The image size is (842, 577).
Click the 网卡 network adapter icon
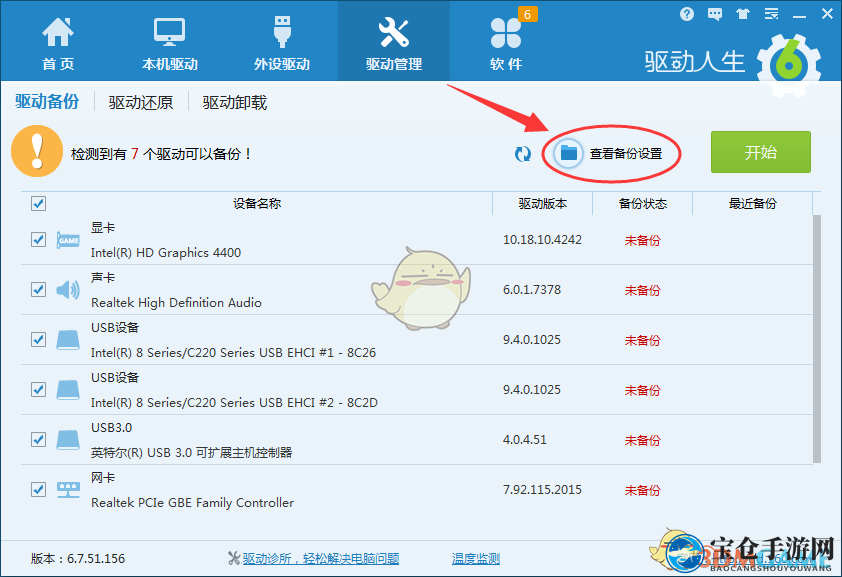click(x=68, y=490)
